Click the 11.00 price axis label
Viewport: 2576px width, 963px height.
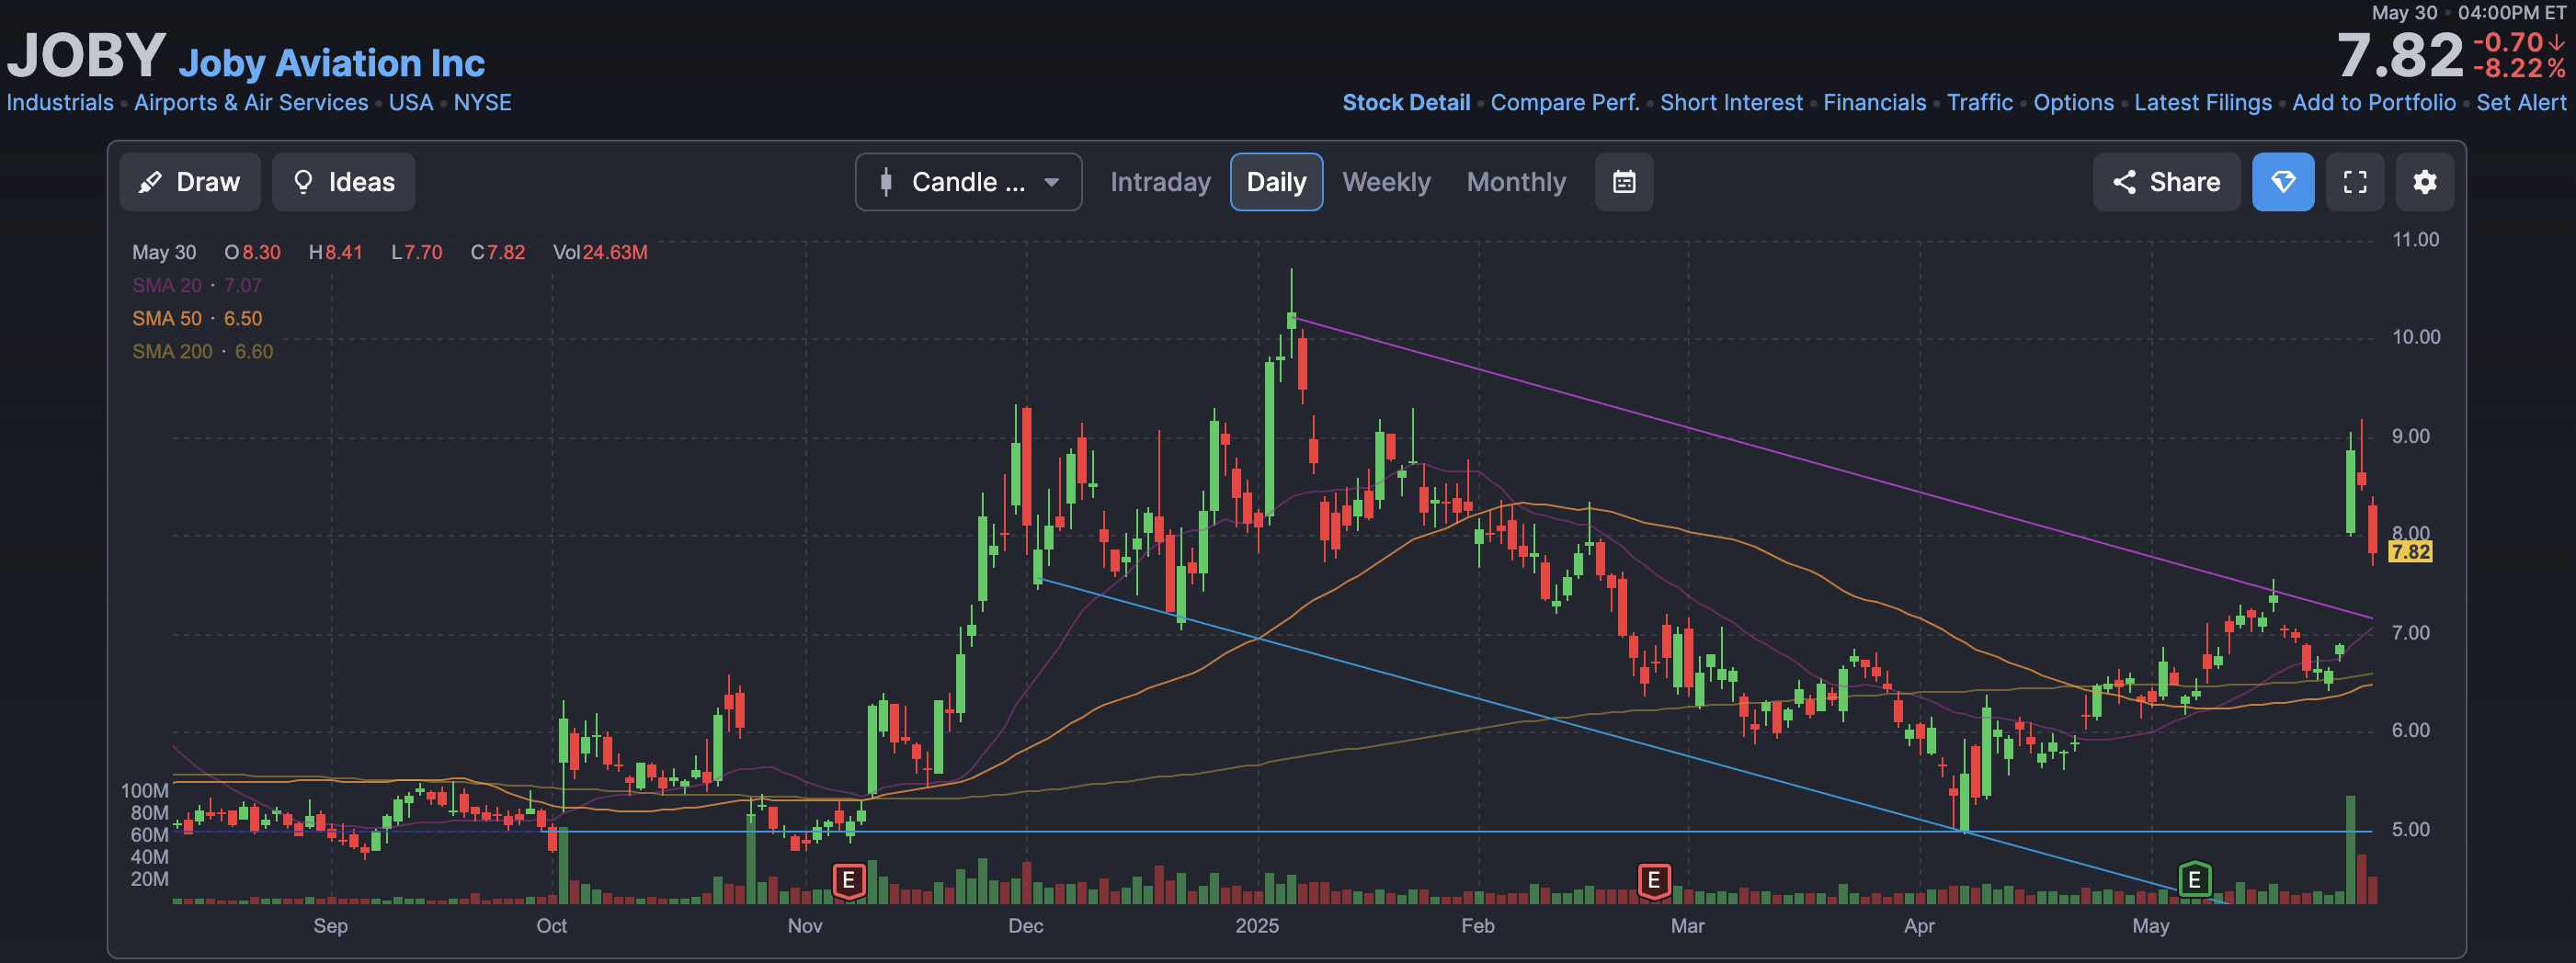[2415, 240]
